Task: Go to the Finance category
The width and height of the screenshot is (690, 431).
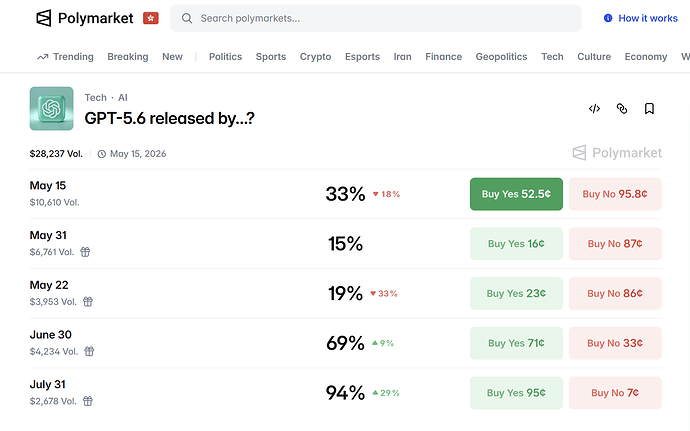Action: (444, 57)
